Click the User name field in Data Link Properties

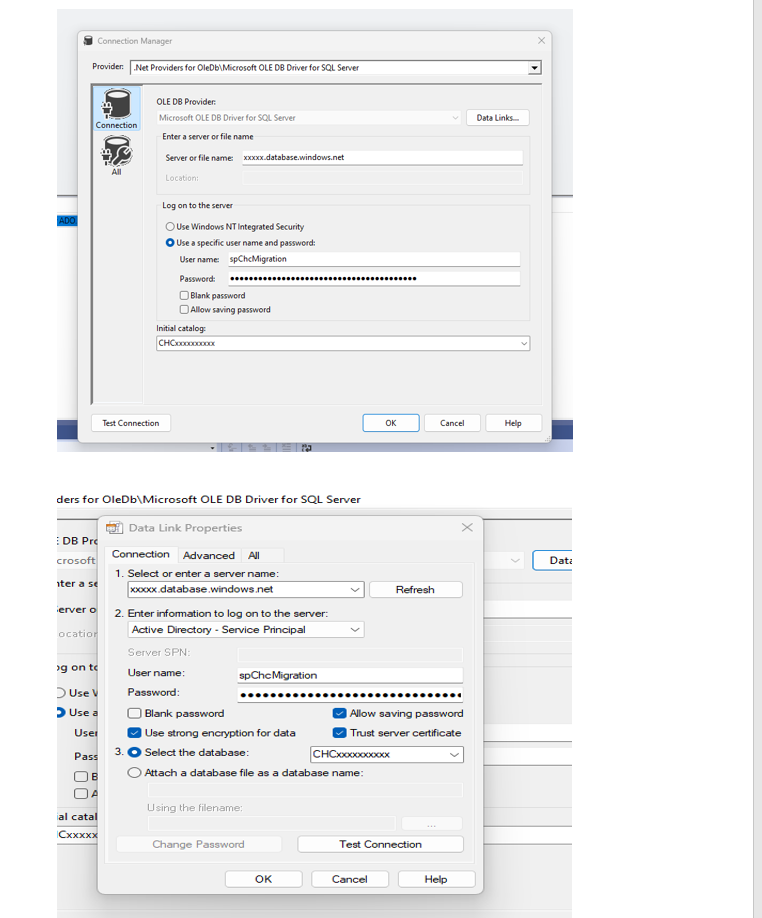click(350, 675)
